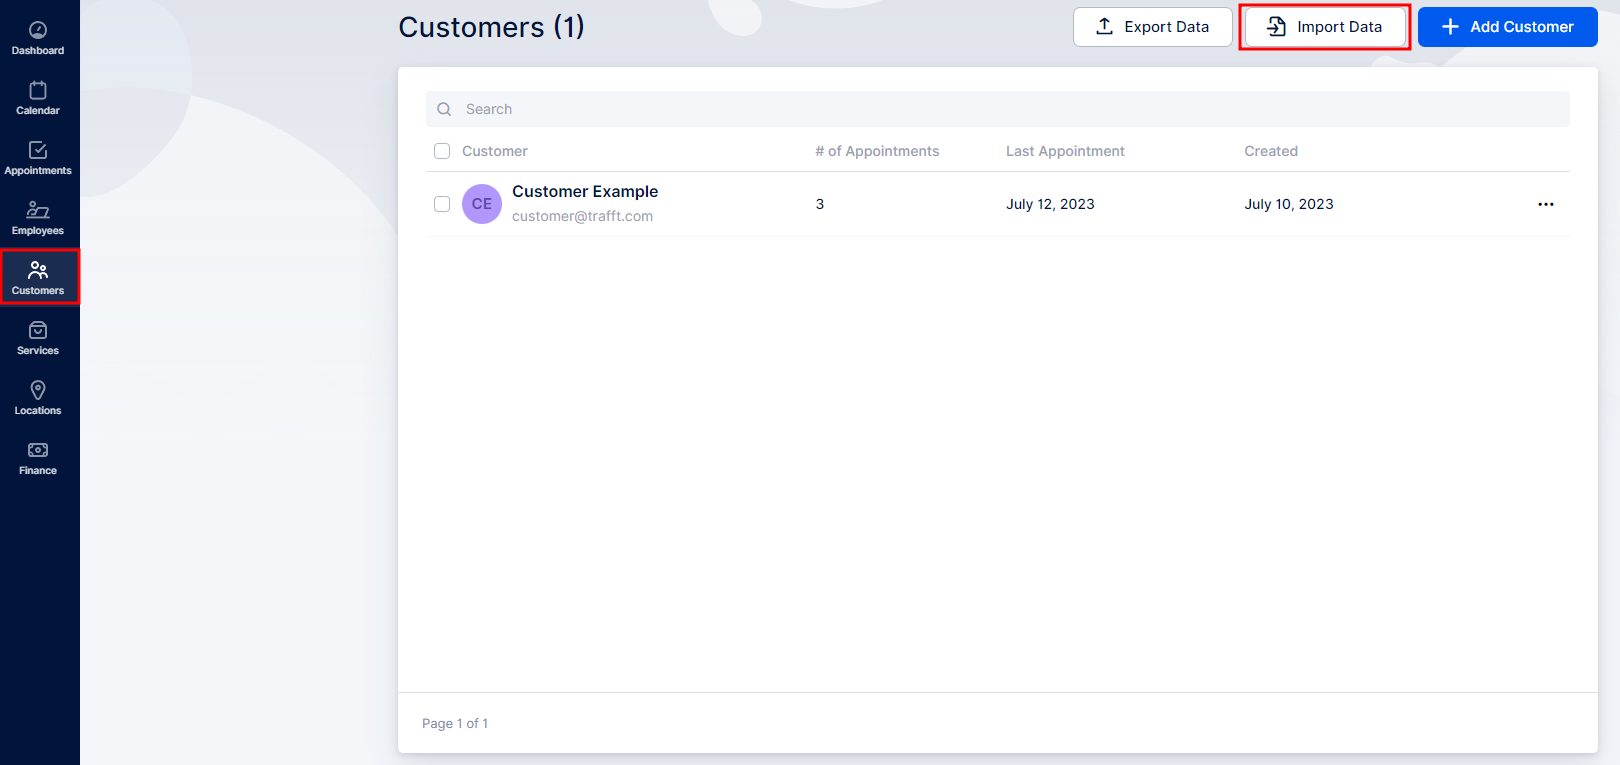
Task: Open the Finance sidebar section
Action: click(x=38, y=458)
